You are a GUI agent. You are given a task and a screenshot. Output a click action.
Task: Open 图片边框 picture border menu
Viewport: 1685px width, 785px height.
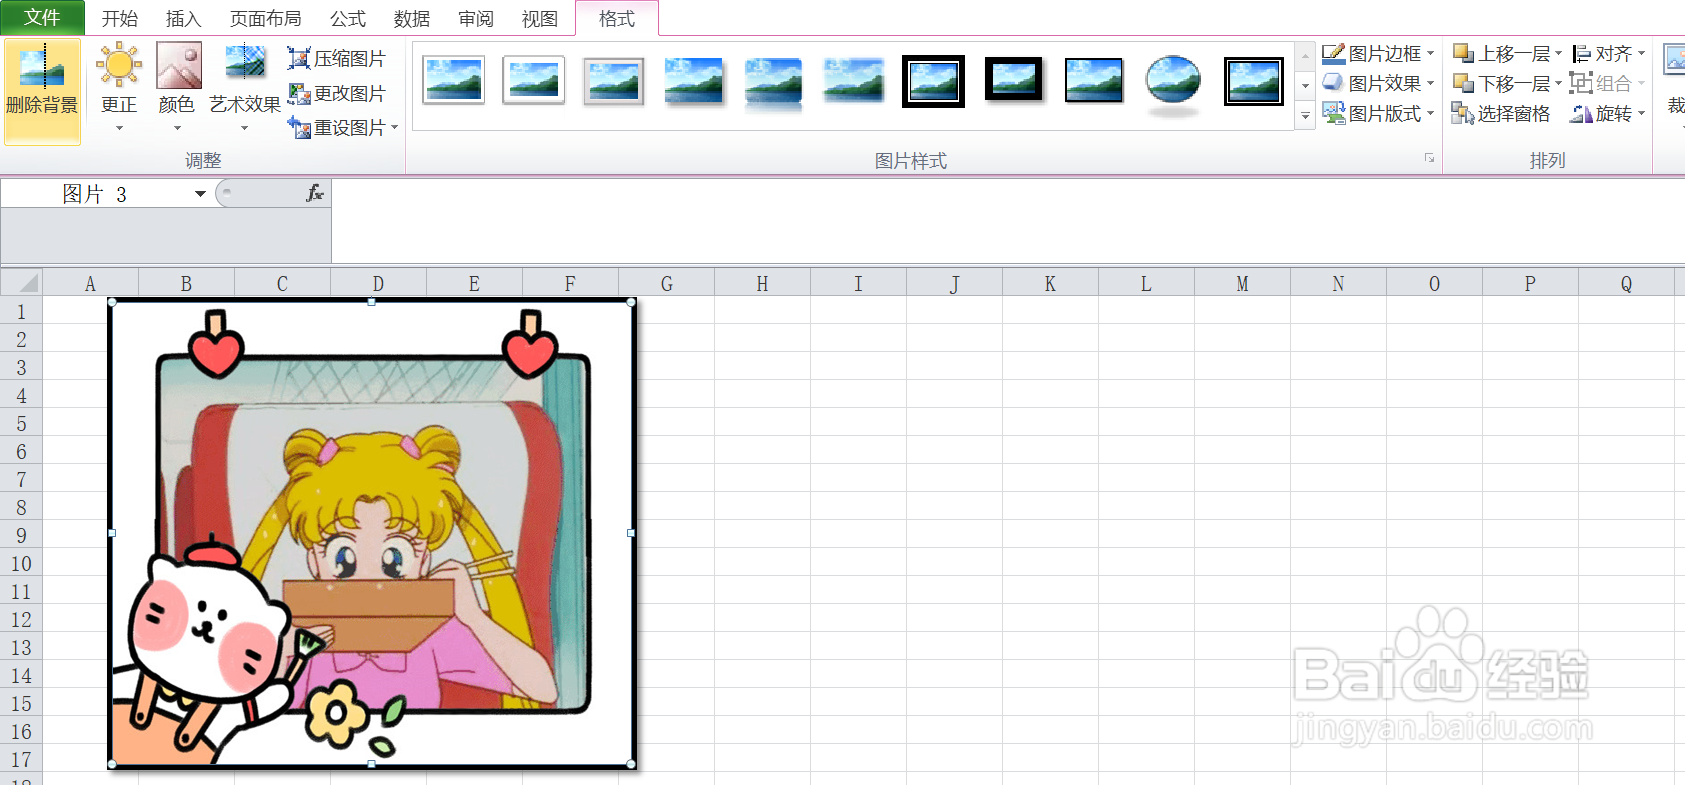tap(1378, 54)
